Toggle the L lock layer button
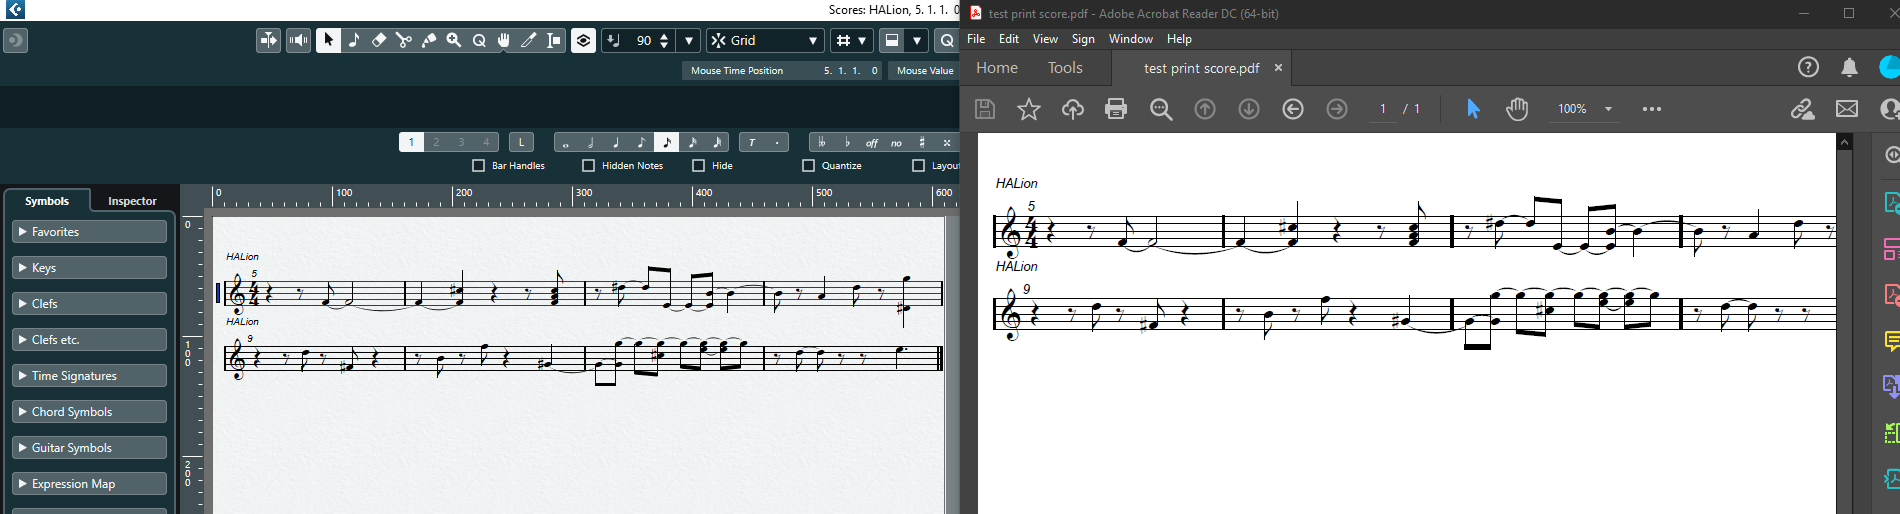The height and width of the screenshot is (514, 1900). point(521,142)
